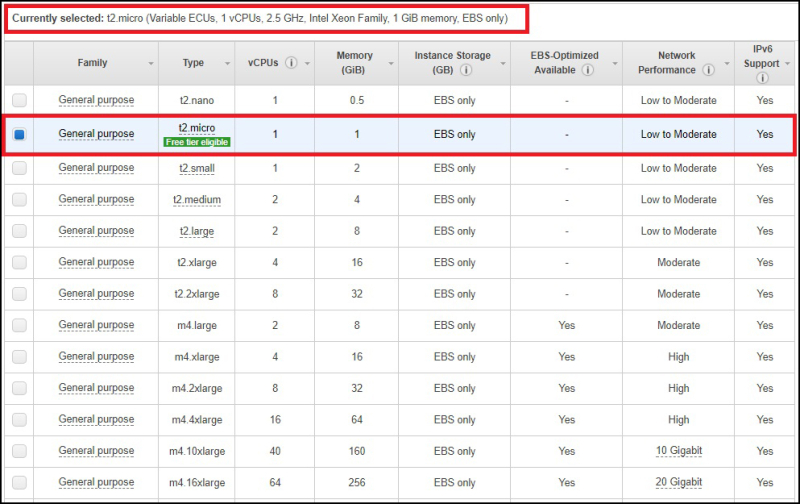Click the Family column header label

(92, 63)
